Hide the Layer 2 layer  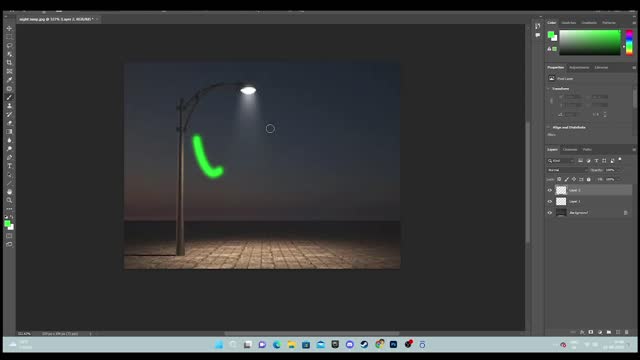click(549, 190)
